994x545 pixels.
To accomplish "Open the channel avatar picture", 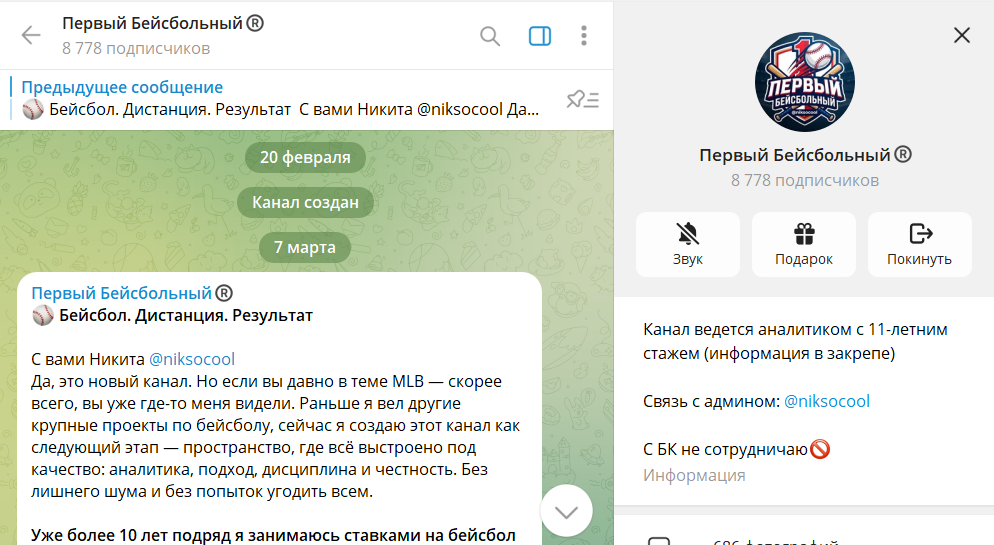I will click(804, 82).
